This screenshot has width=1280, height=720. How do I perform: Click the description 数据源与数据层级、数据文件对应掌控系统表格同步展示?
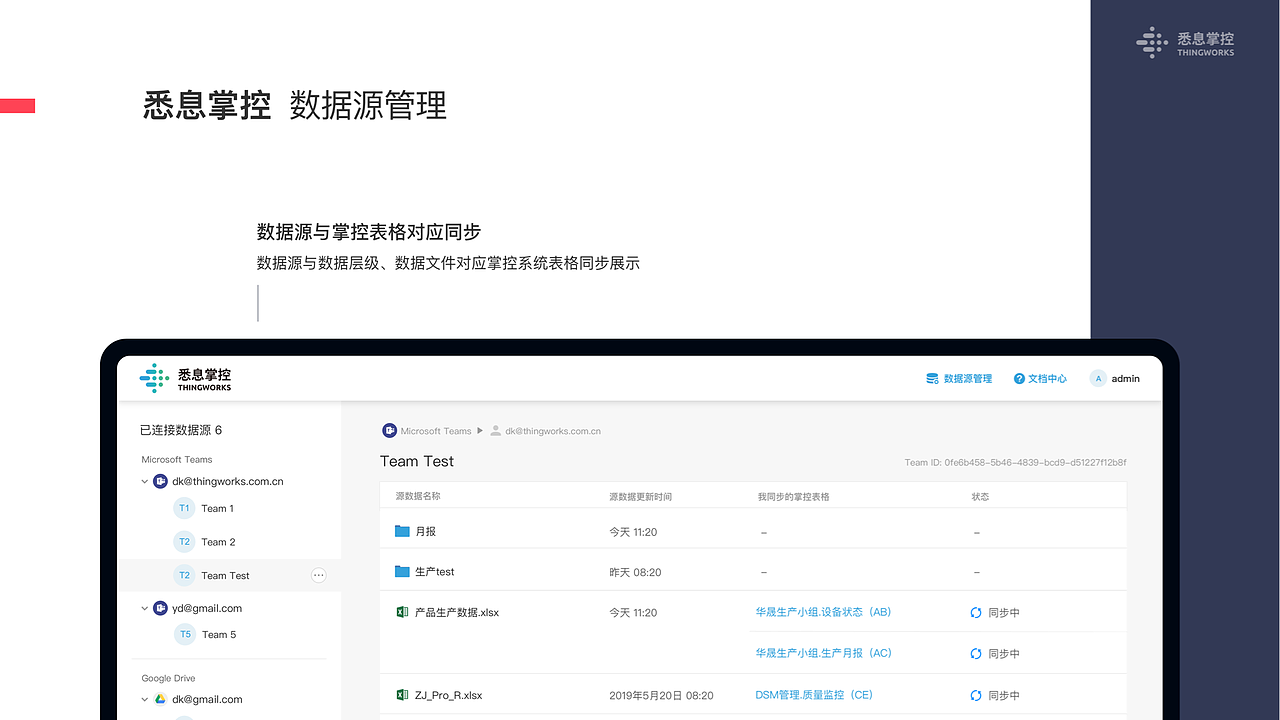448,264
